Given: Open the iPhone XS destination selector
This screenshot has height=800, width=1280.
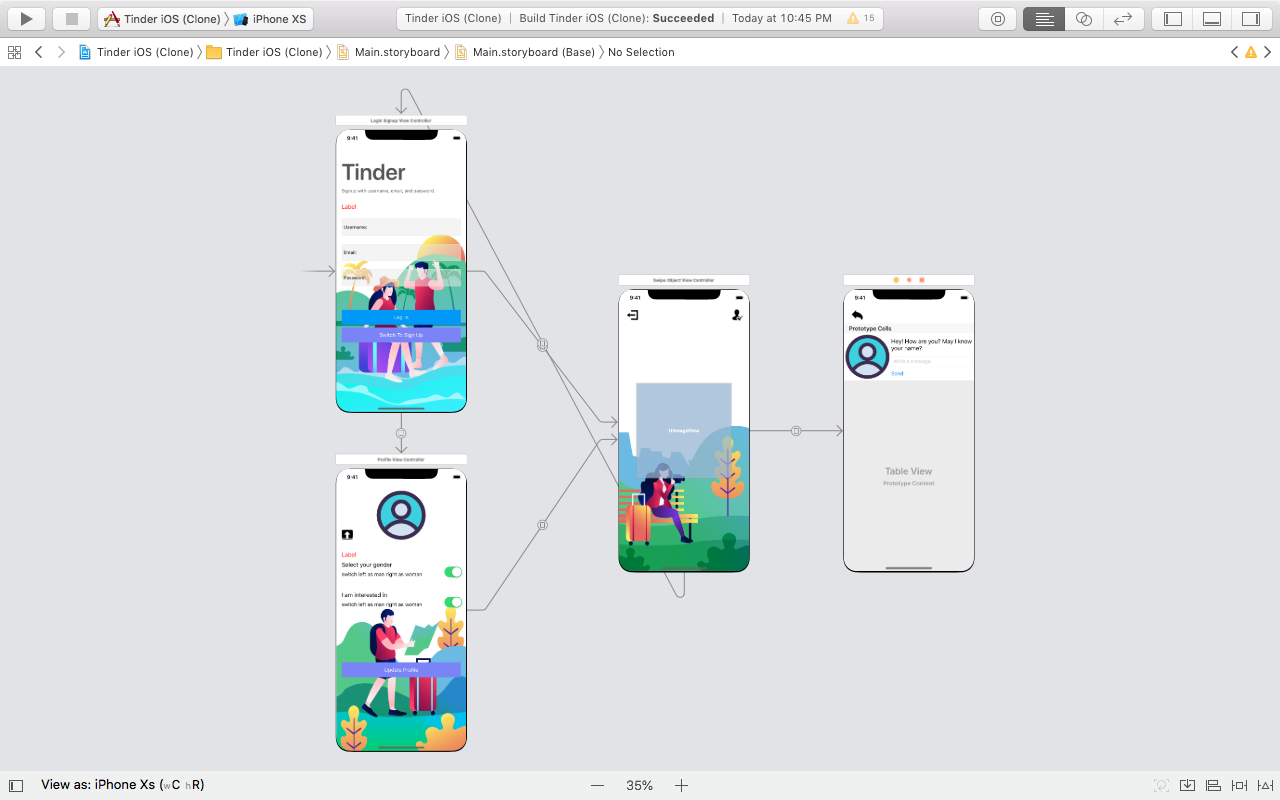Looking at the screenshot, I should tap(270, 19).
